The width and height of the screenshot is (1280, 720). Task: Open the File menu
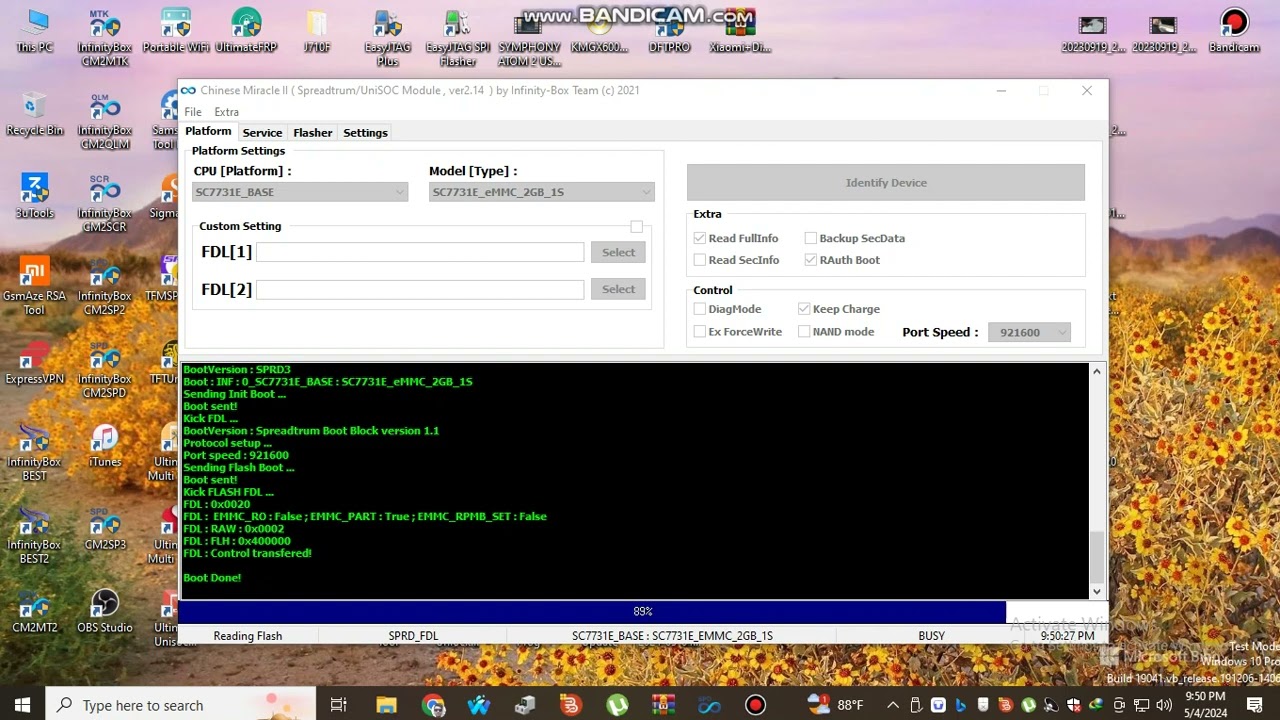coord(193,112)
